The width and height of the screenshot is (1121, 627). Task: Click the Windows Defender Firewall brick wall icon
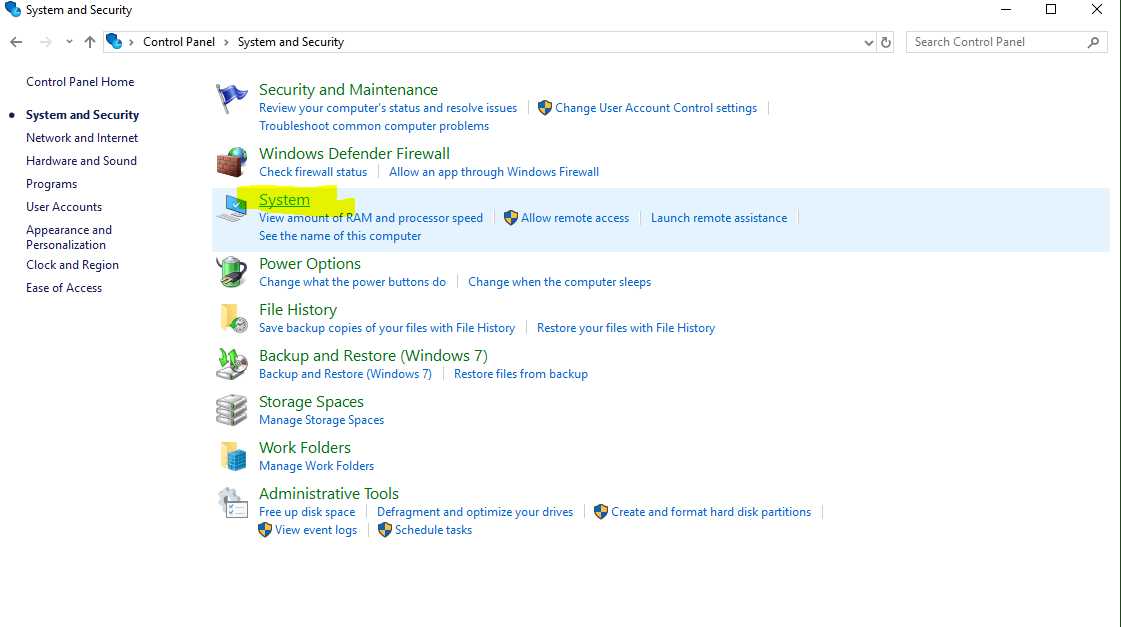(x=232, y=162)
